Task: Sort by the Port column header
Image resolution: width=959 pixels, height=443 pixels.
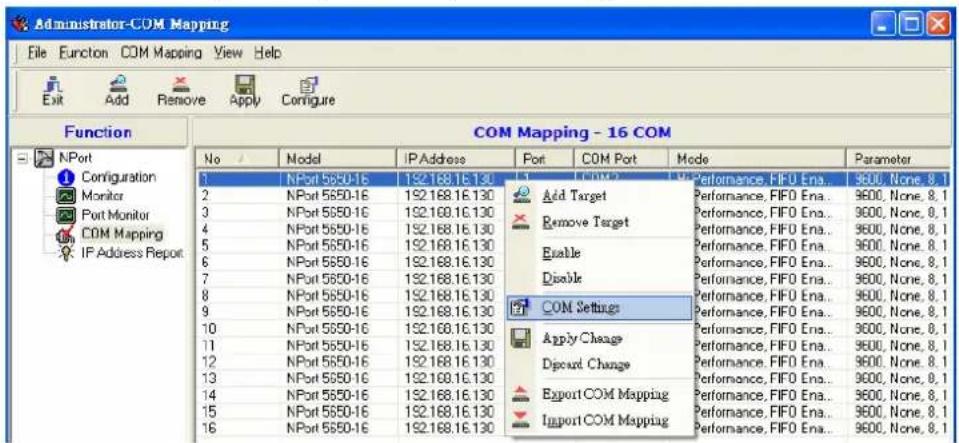Action: pyautogui.click(x=544, y=159)
